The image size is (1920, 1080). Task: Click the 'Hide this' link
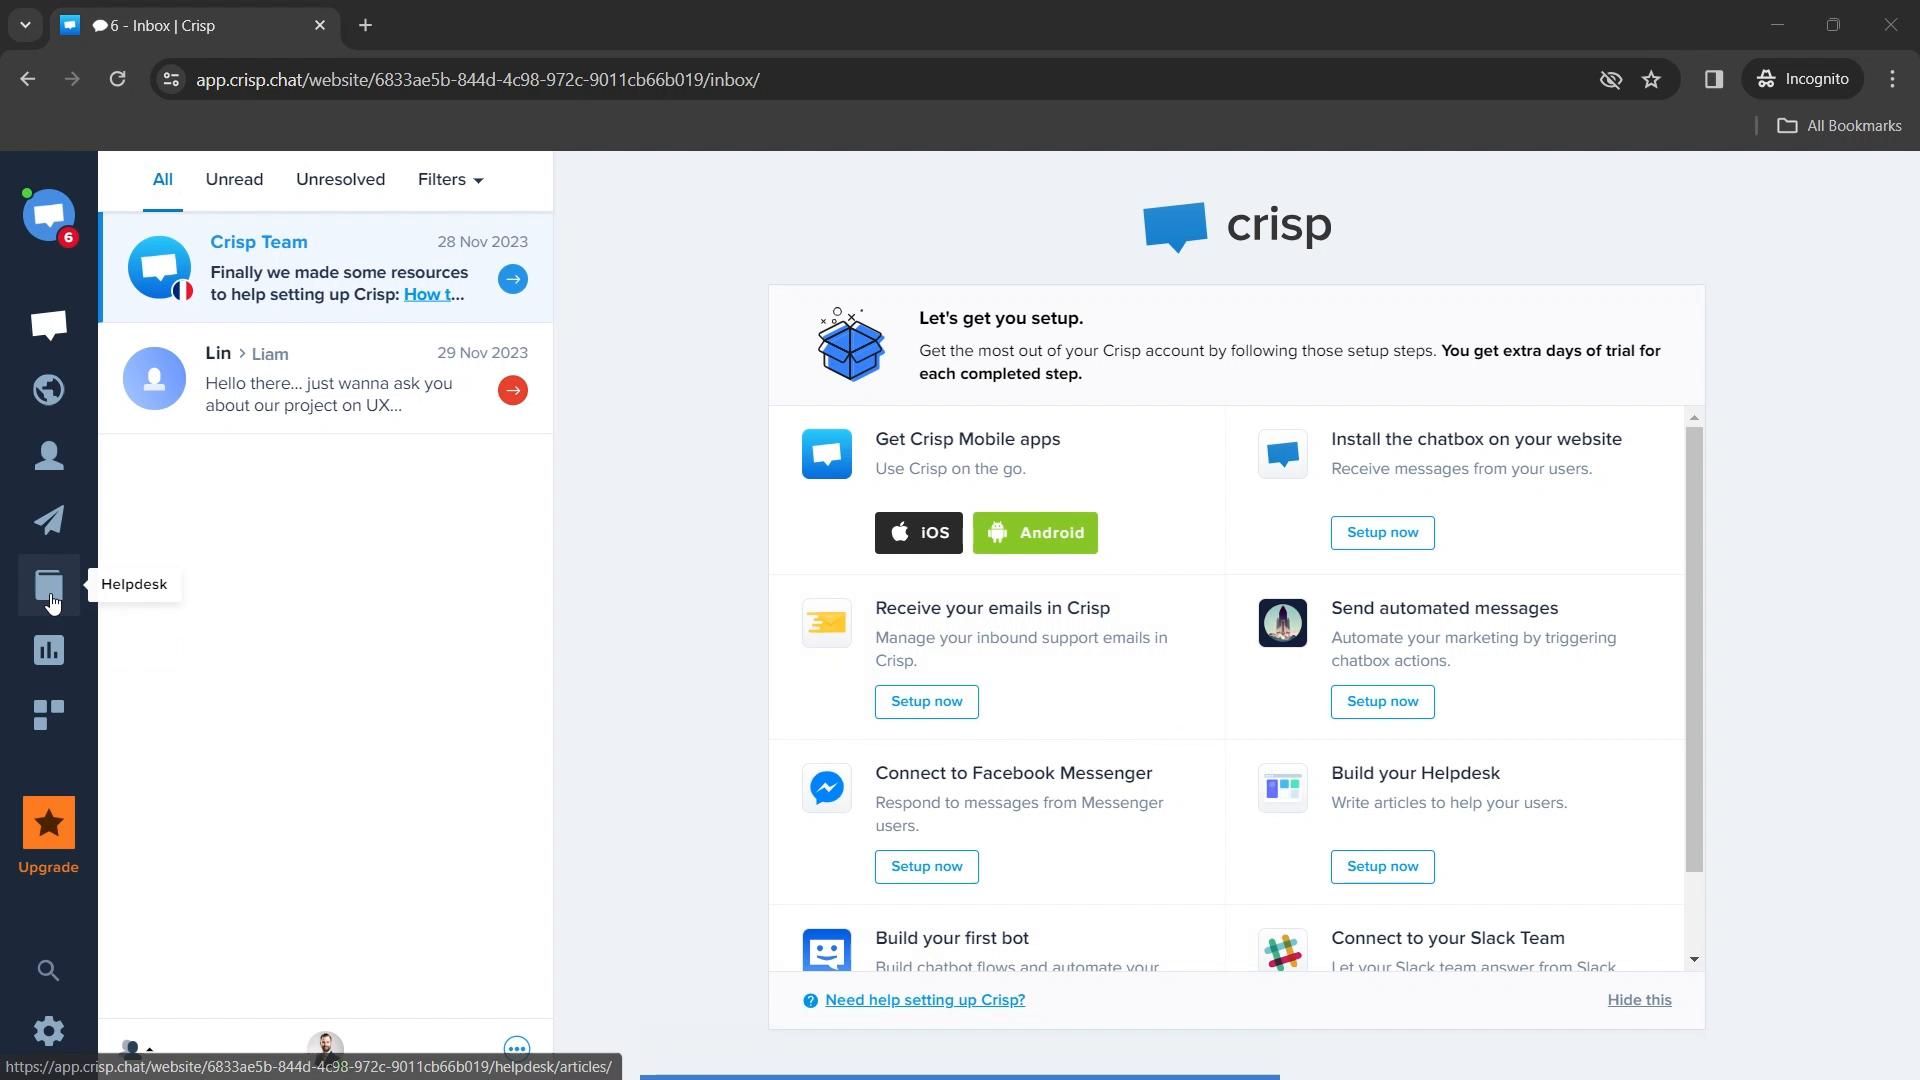click(1639, 1000)
